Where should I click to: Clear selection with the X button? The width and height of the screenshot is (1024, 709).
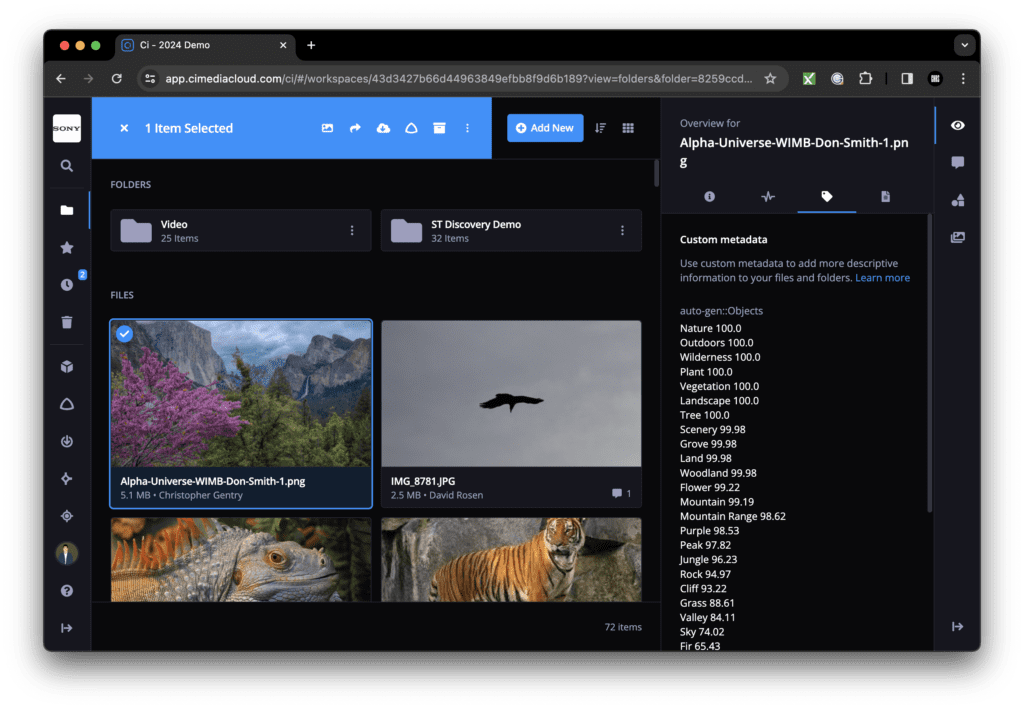tap(124, 128)
